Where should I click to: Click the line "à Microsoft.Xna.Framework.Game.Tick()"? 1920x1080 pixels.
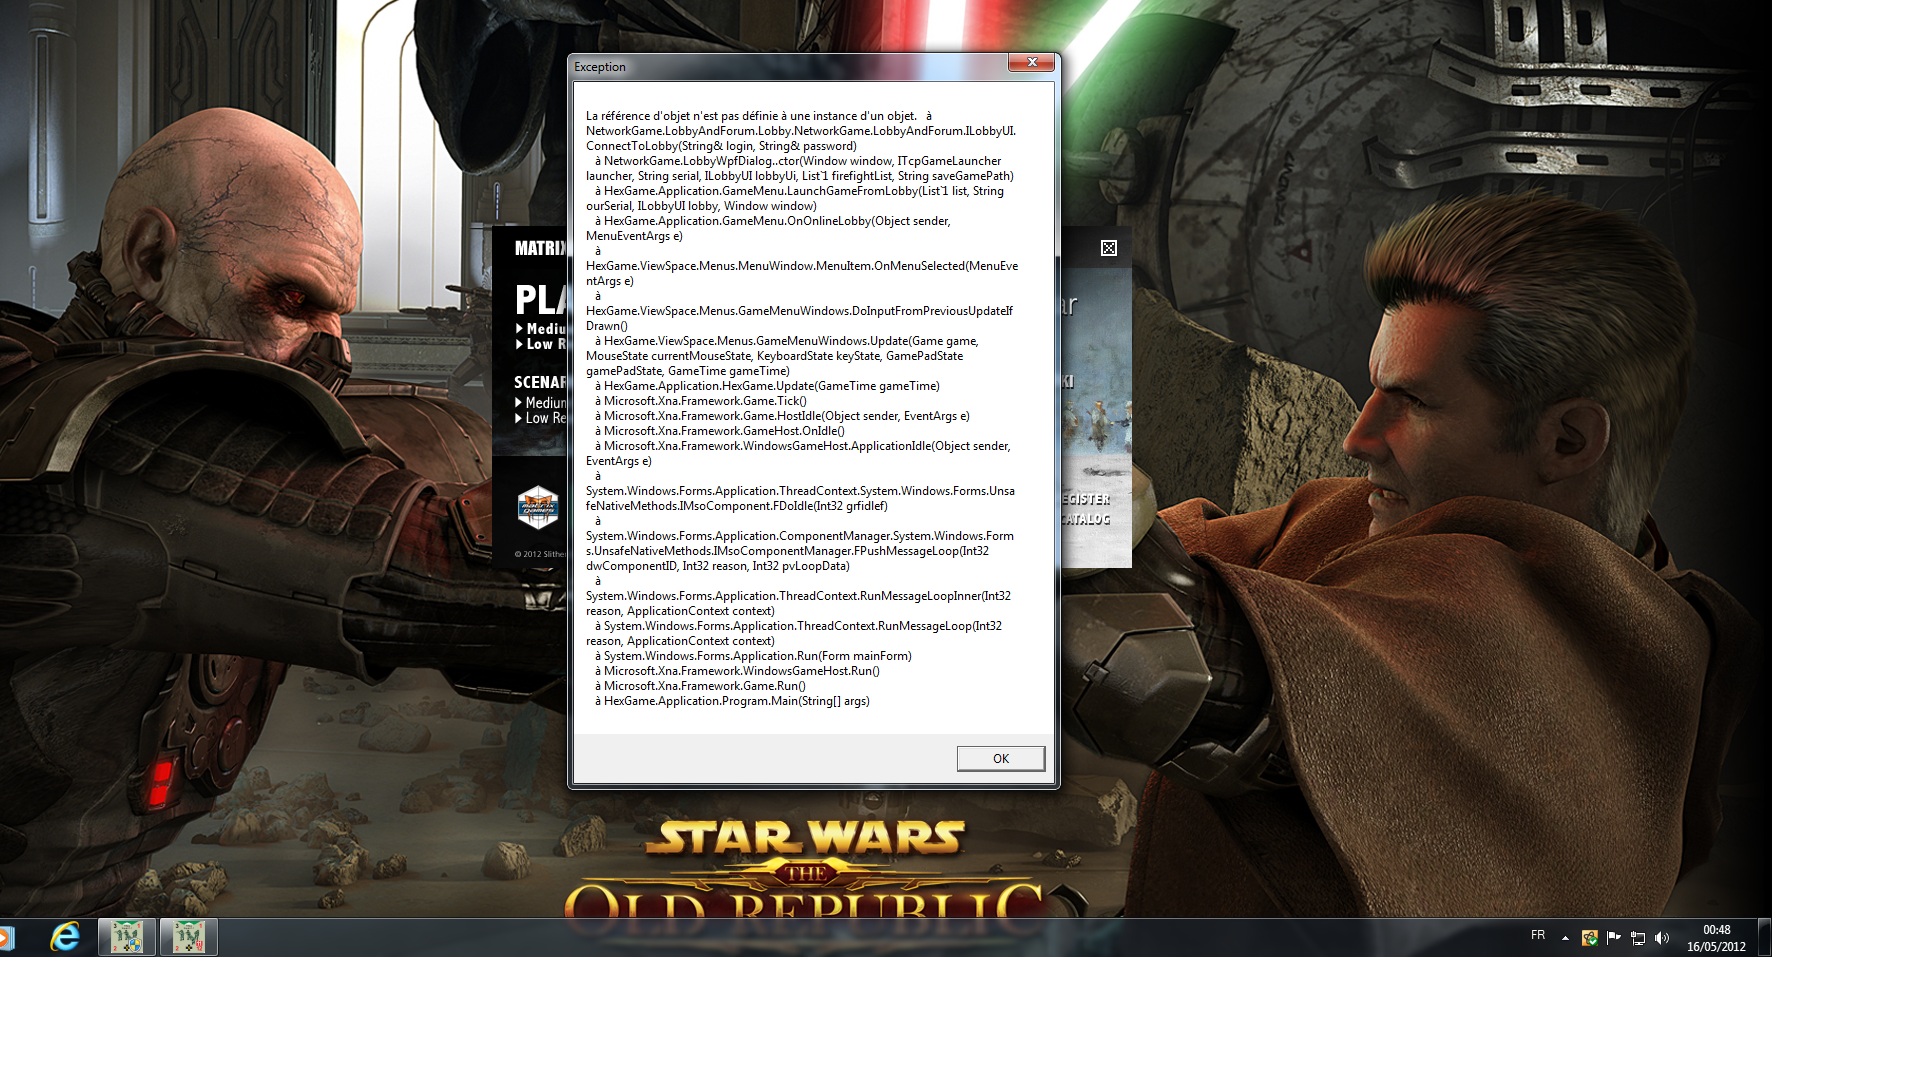point(701,401)
